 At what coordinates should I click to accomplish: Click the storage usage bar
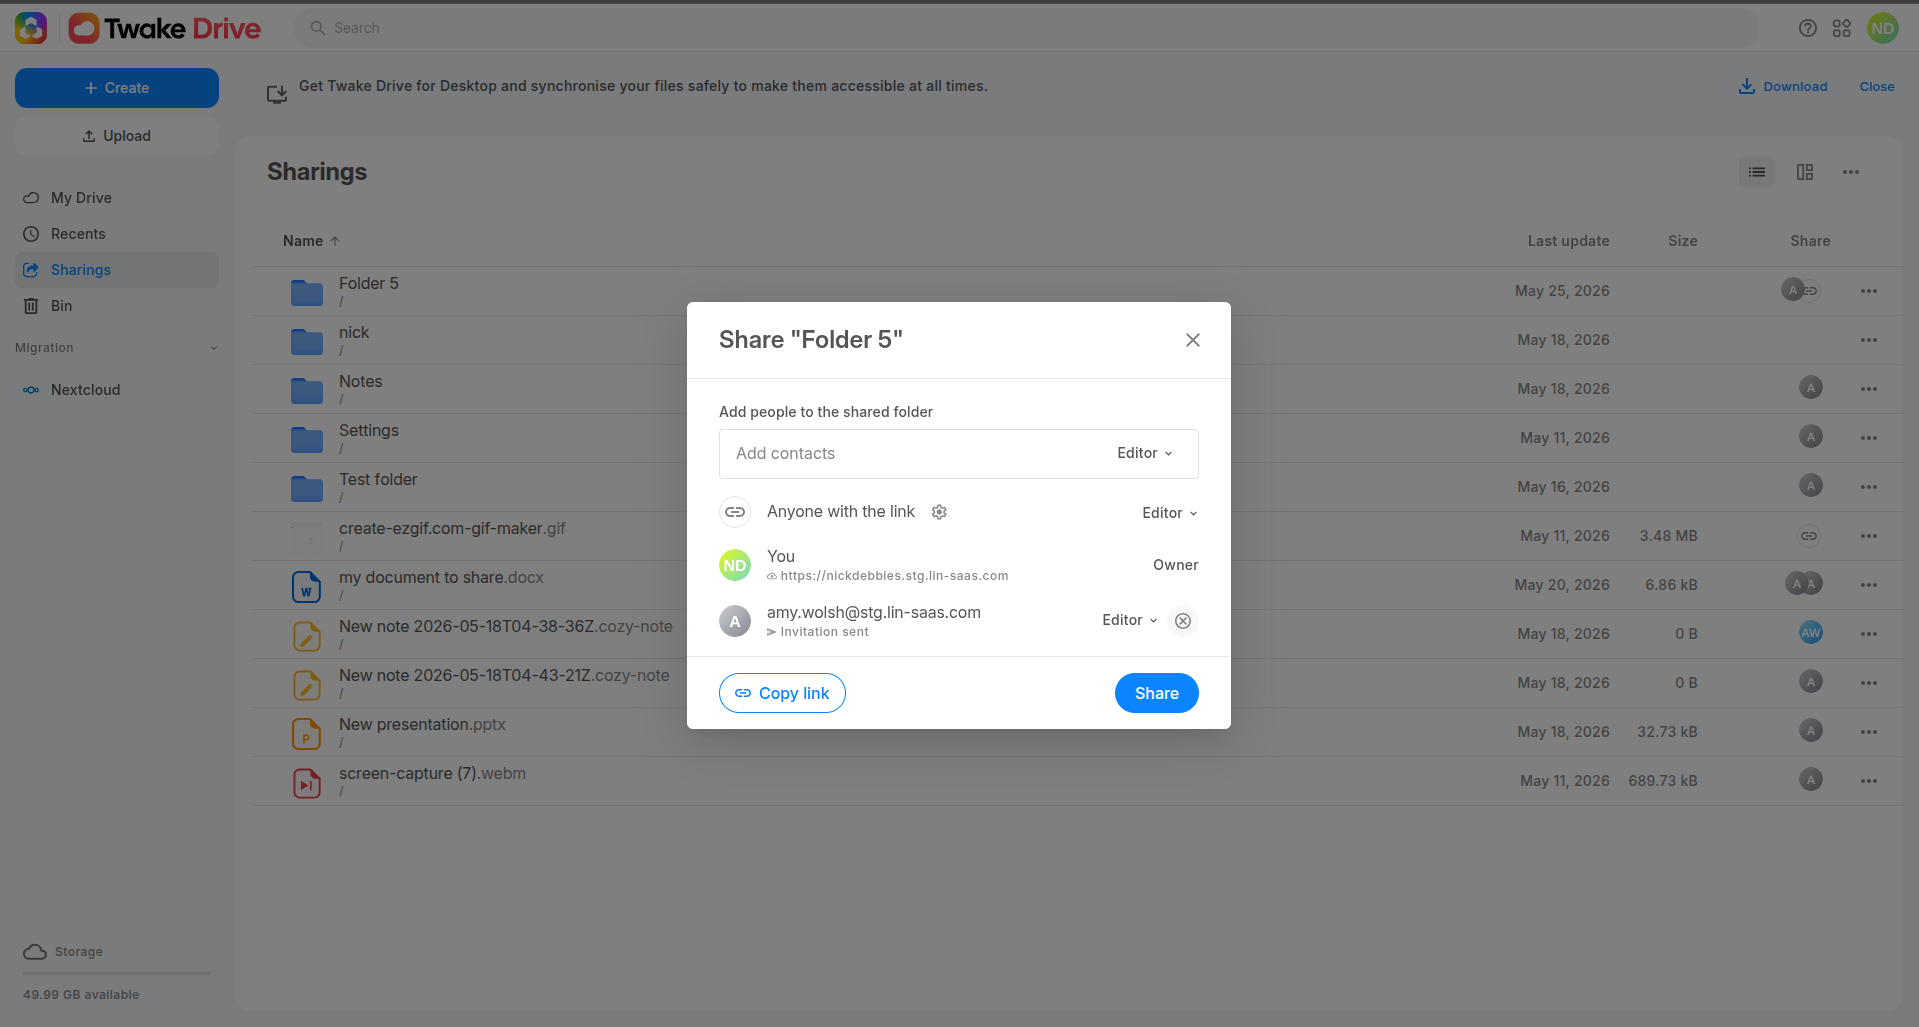tap(117, 973)
